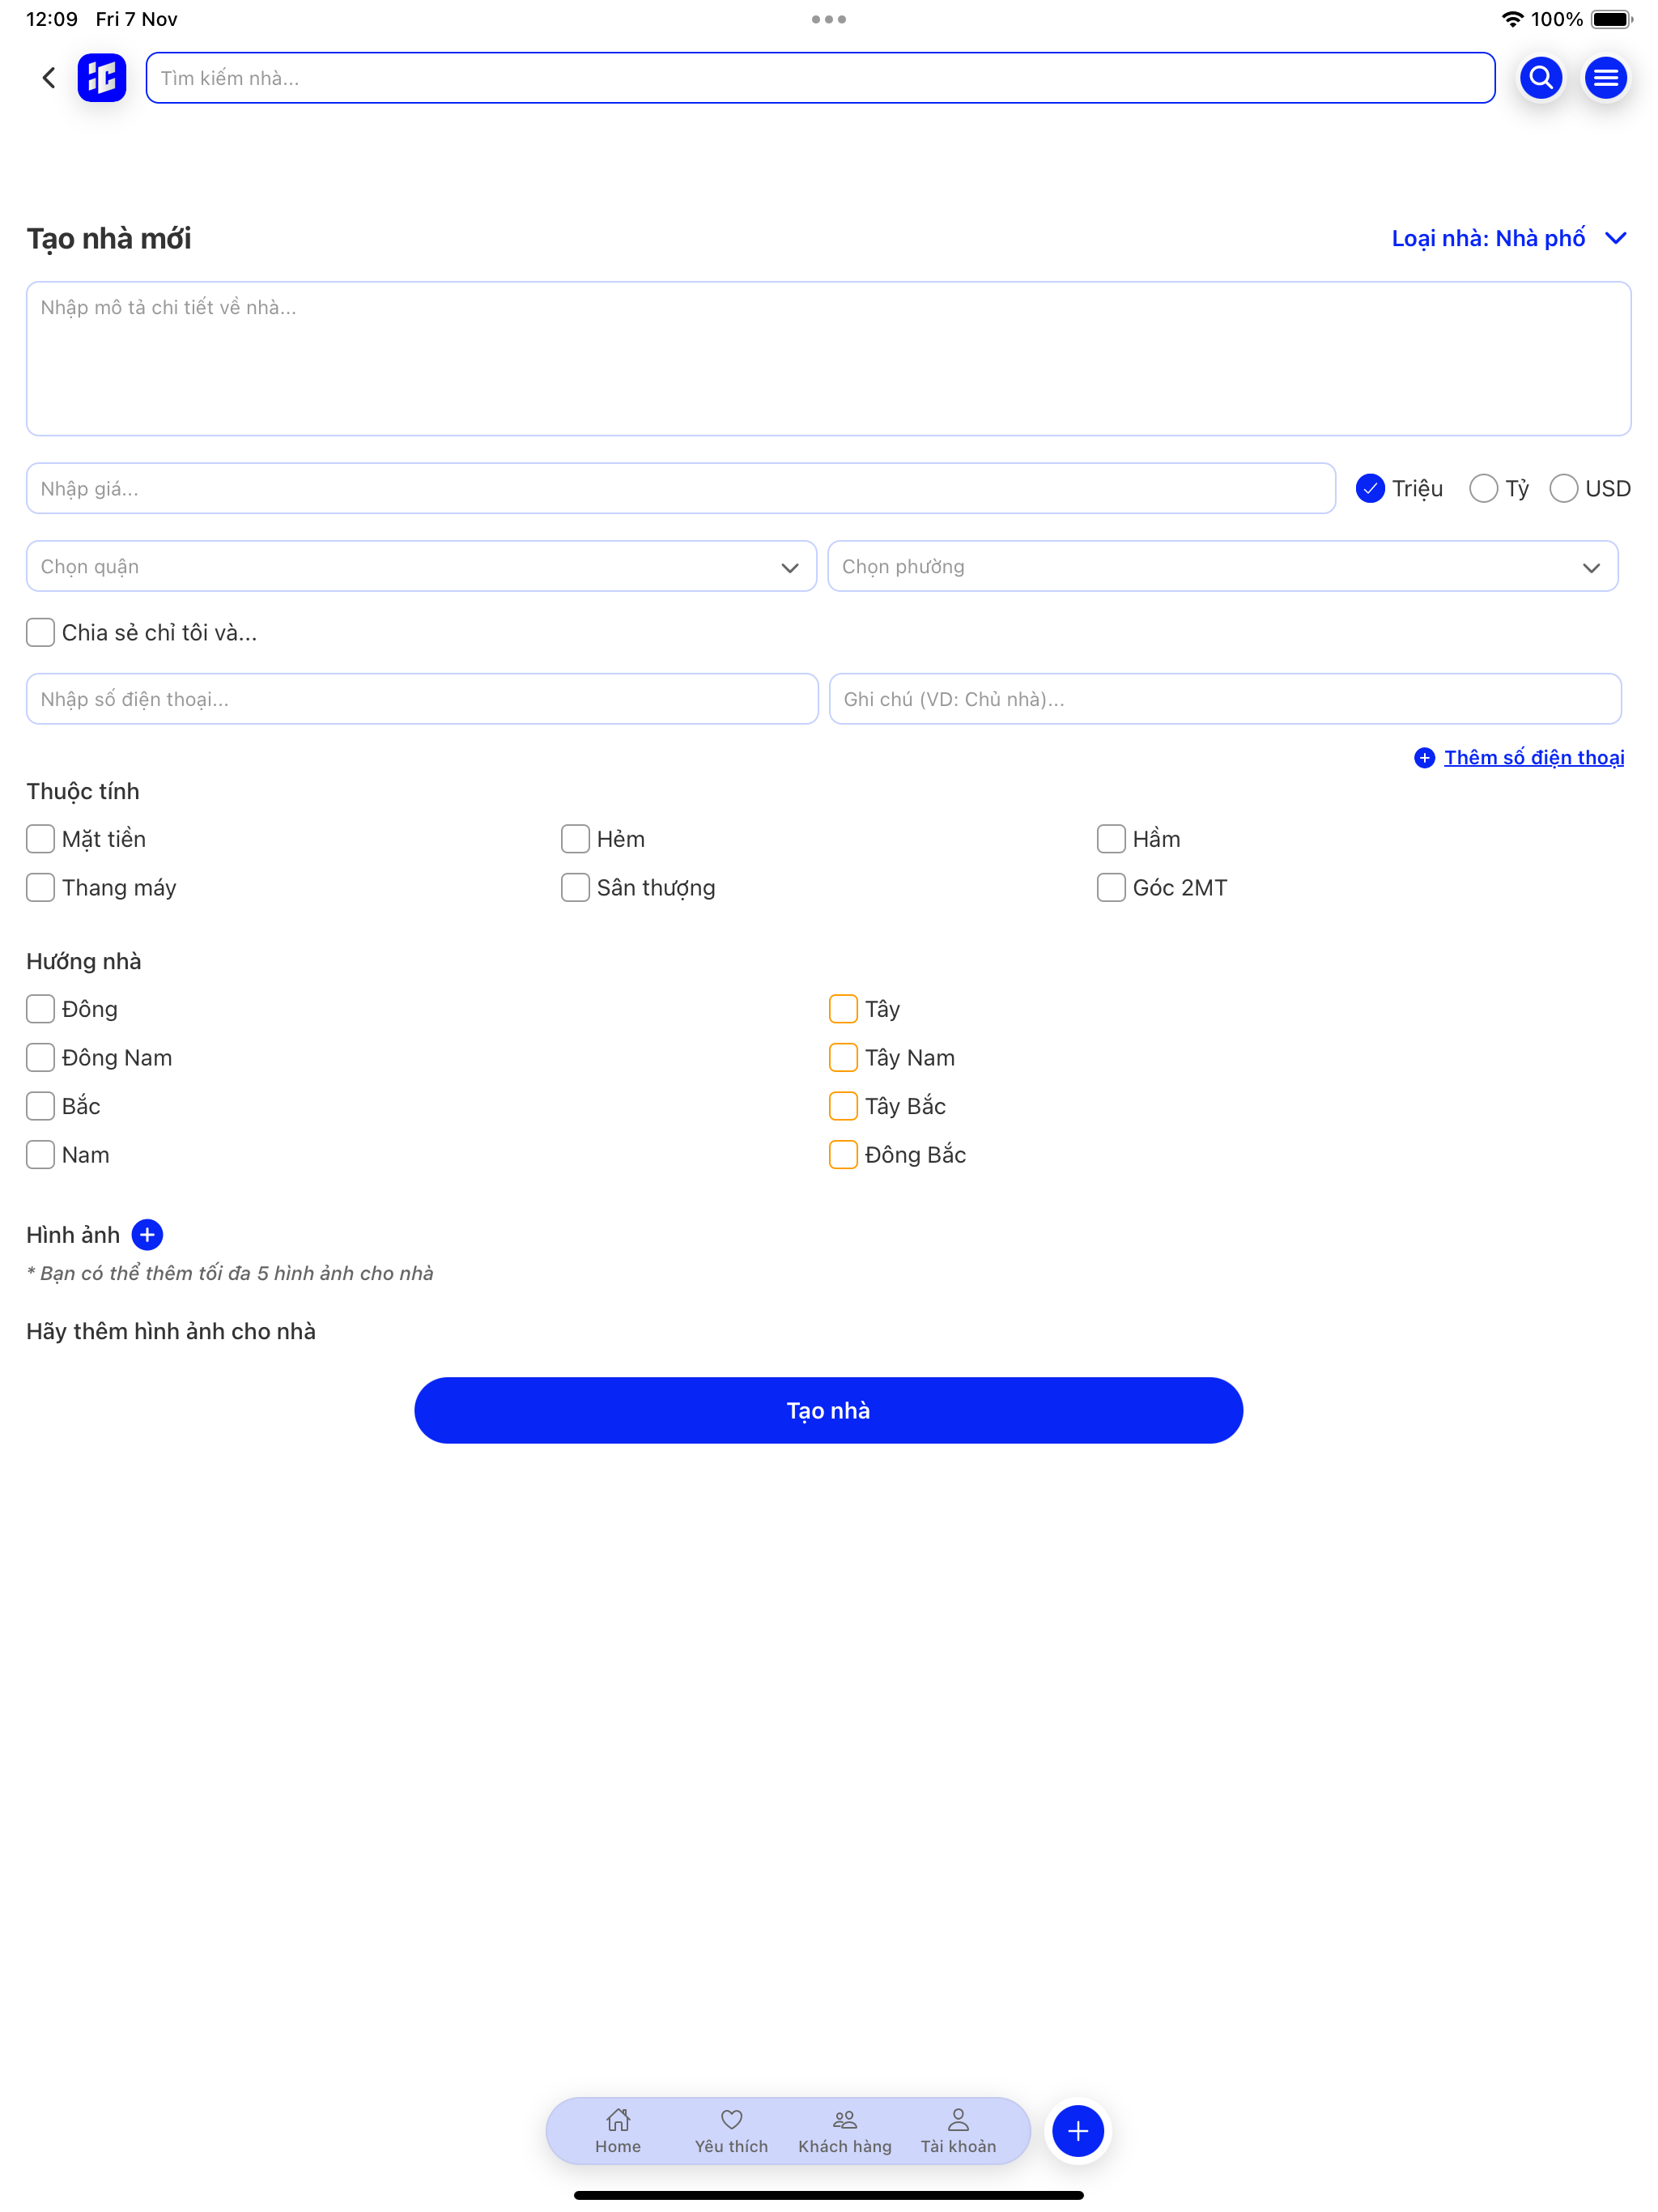
Task: Focus the Nhập giá price field
Action: 681,488
